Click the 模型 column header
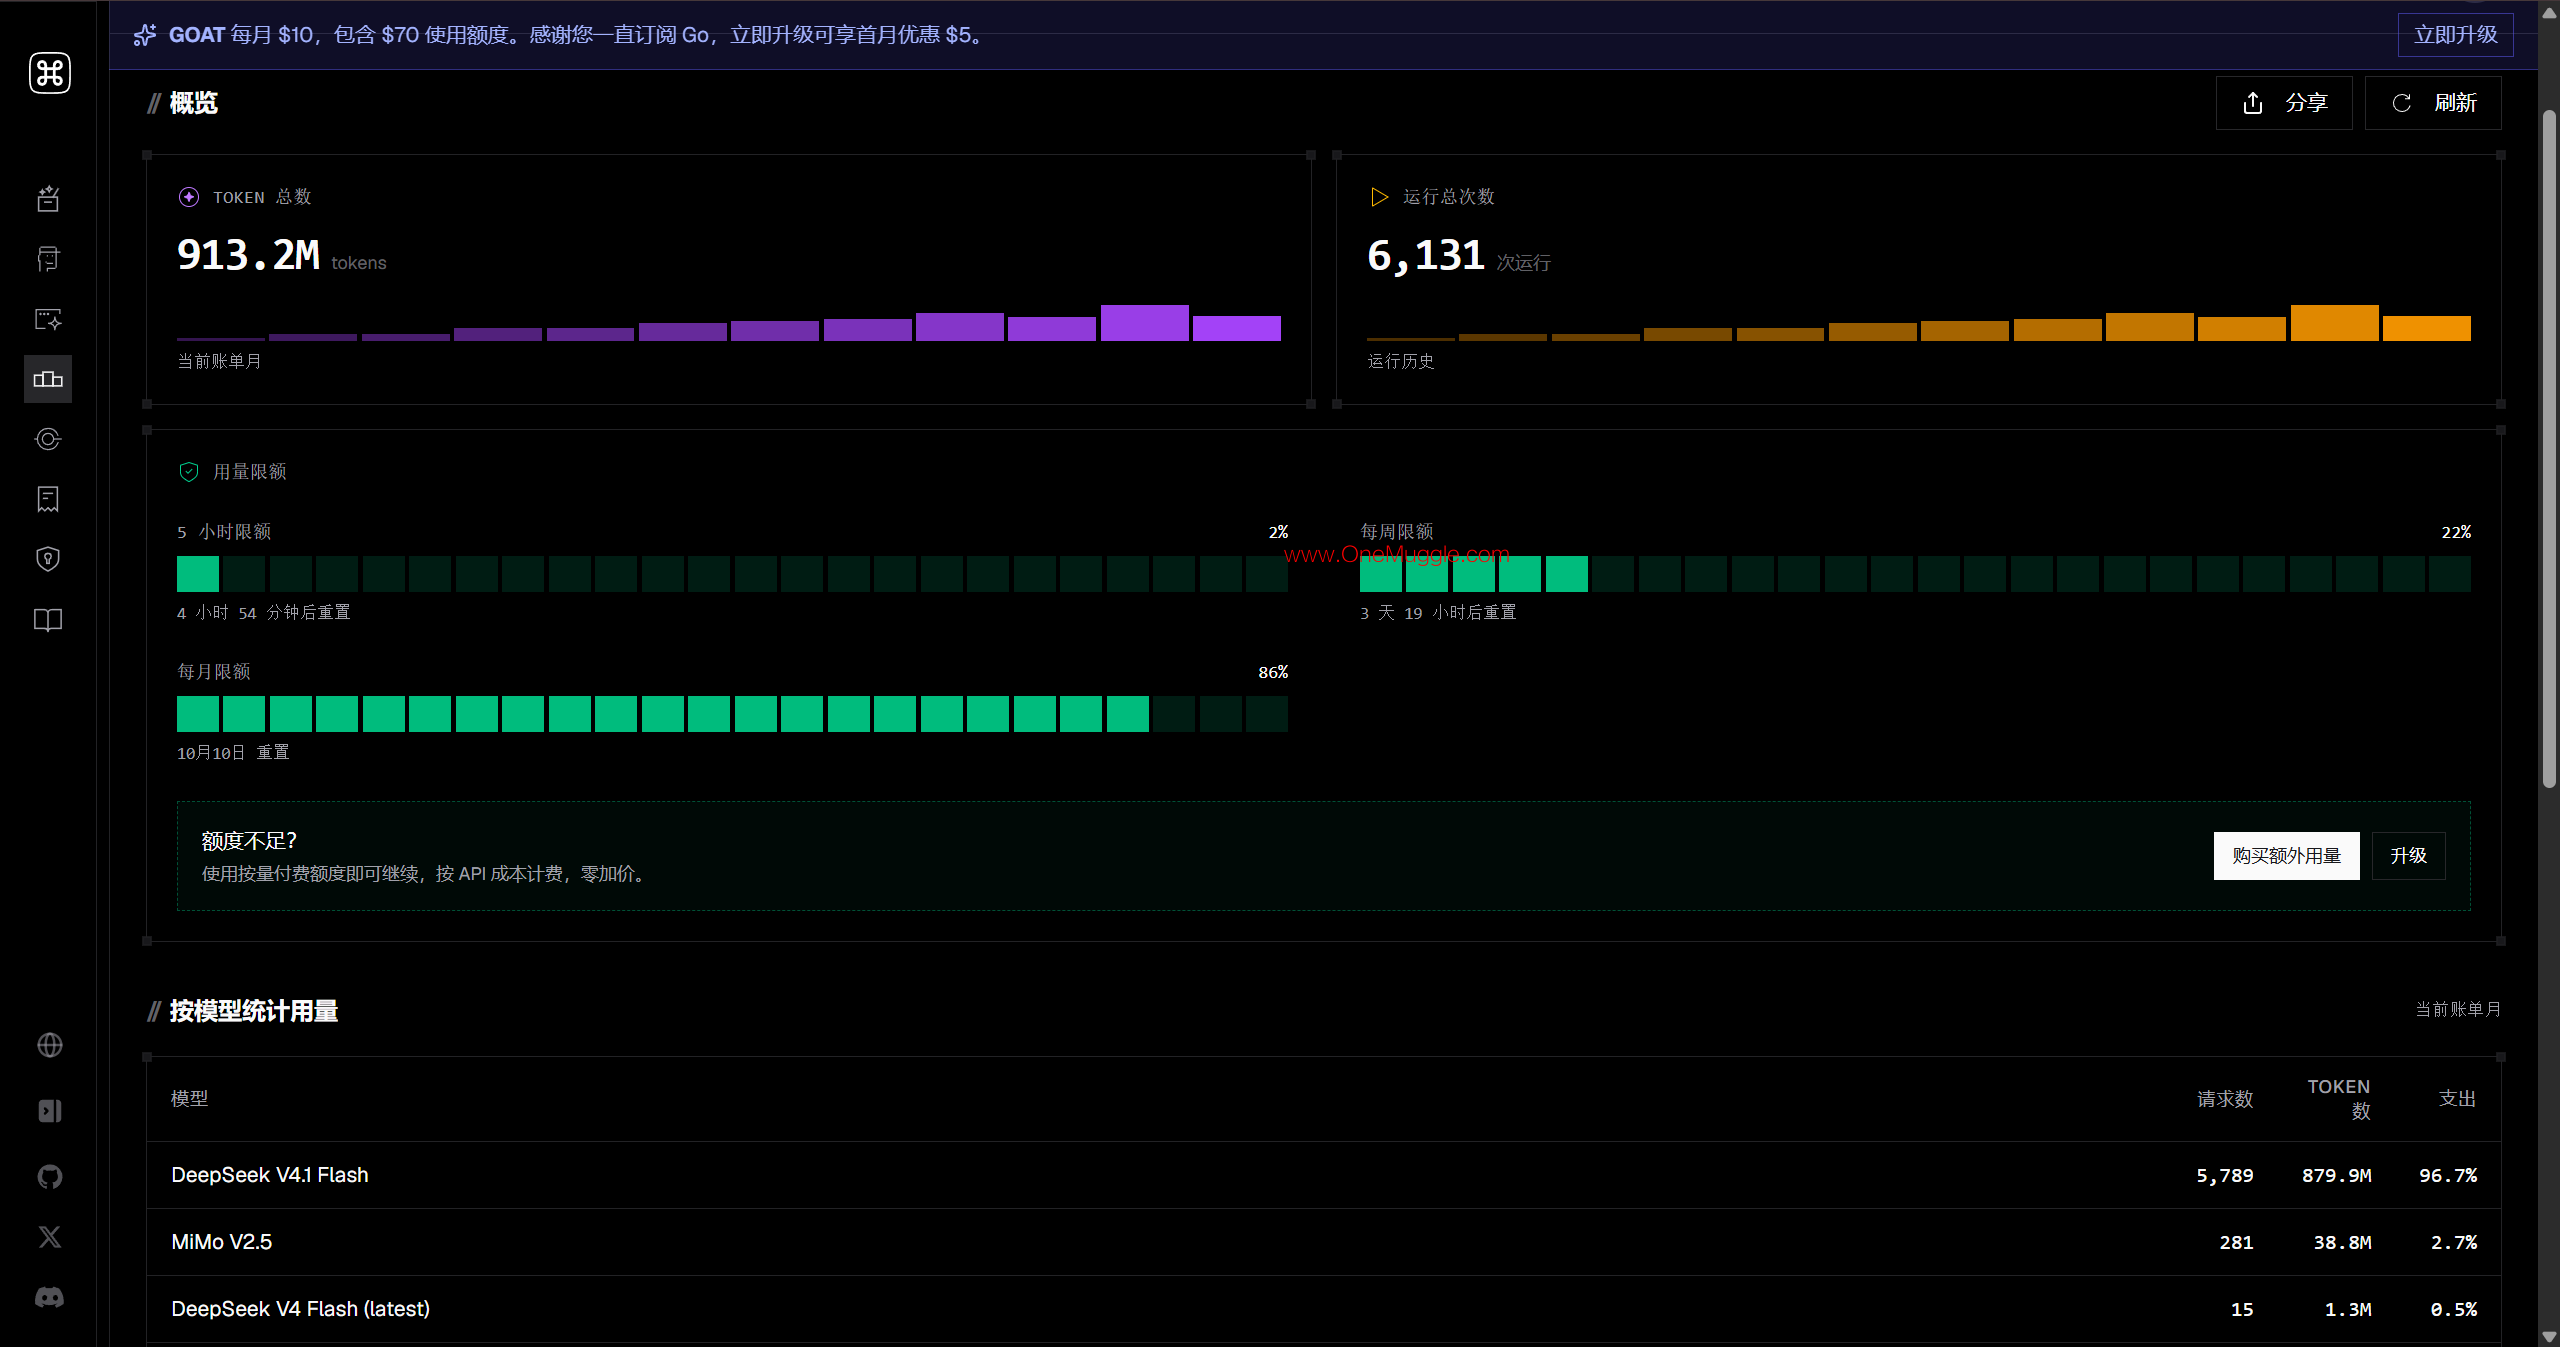Image resolution: width=2560 pixels, height=1347 pixels. click(190, 1099)
